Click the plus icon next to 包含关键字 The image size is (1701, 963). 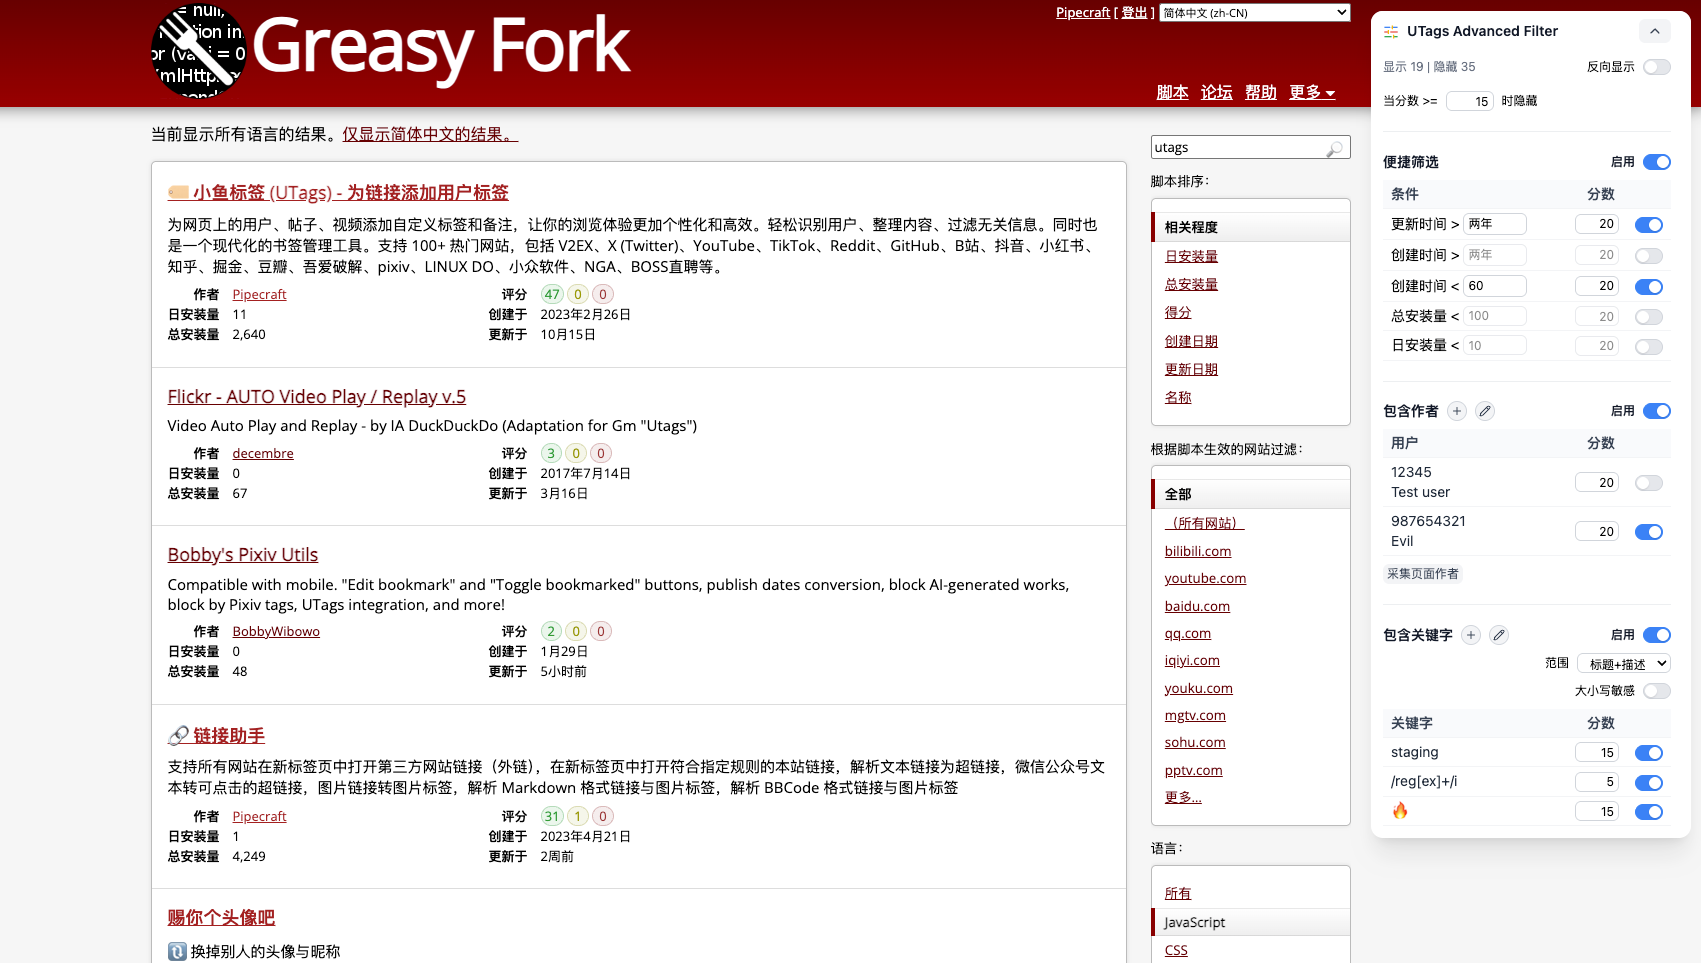1471,635
